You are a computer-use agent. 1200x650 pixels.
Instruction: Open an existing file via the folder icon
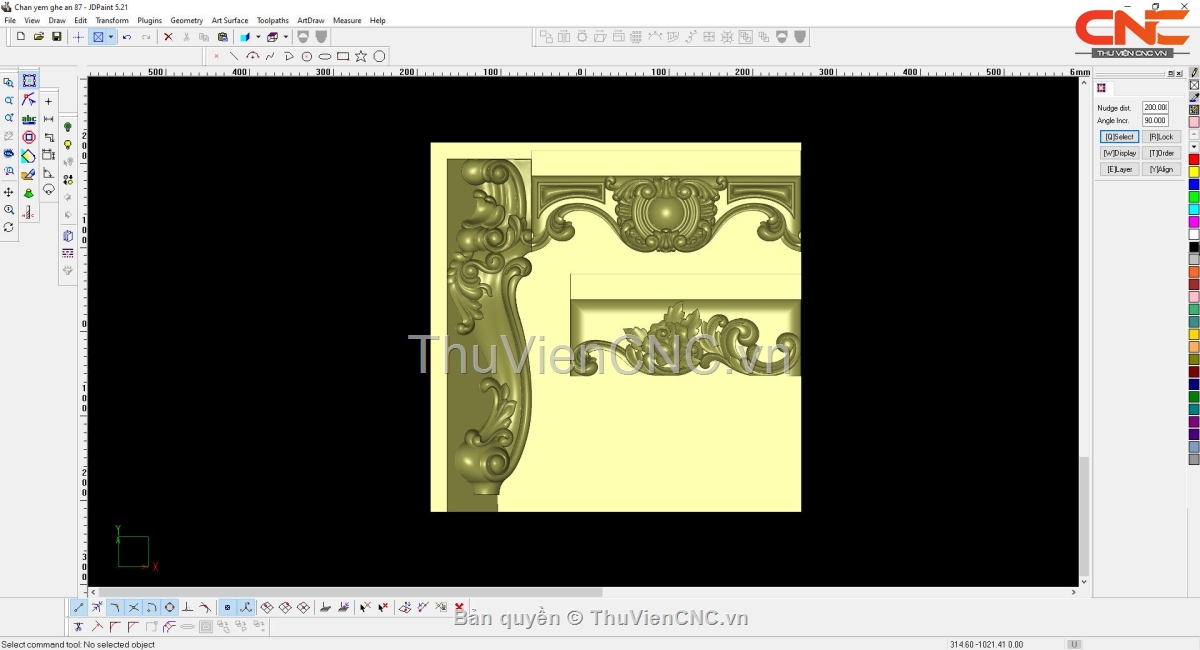39,37
